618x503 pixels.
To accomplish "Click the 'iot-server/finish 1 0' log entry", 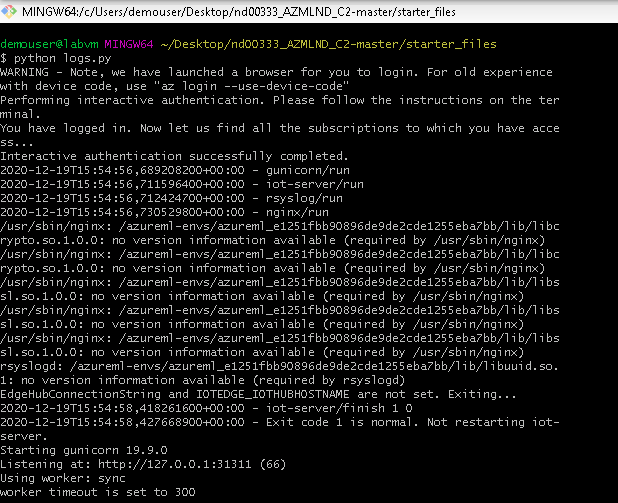I will [206, 408].
